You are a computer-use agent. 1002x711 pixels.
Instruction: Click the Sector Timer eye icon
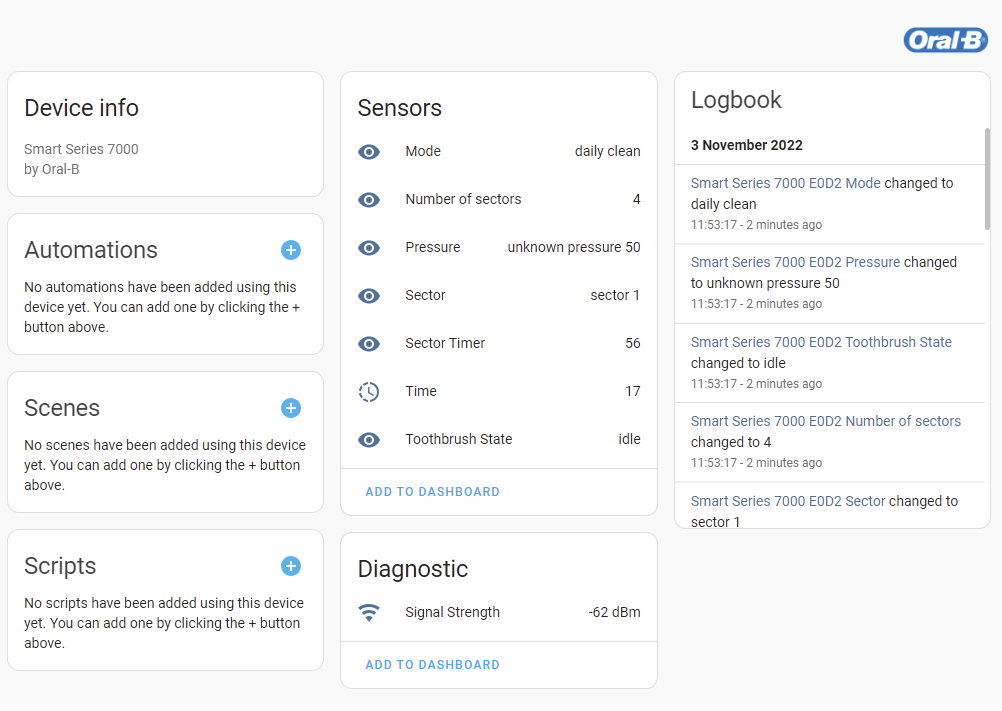[x=369, y=343]
